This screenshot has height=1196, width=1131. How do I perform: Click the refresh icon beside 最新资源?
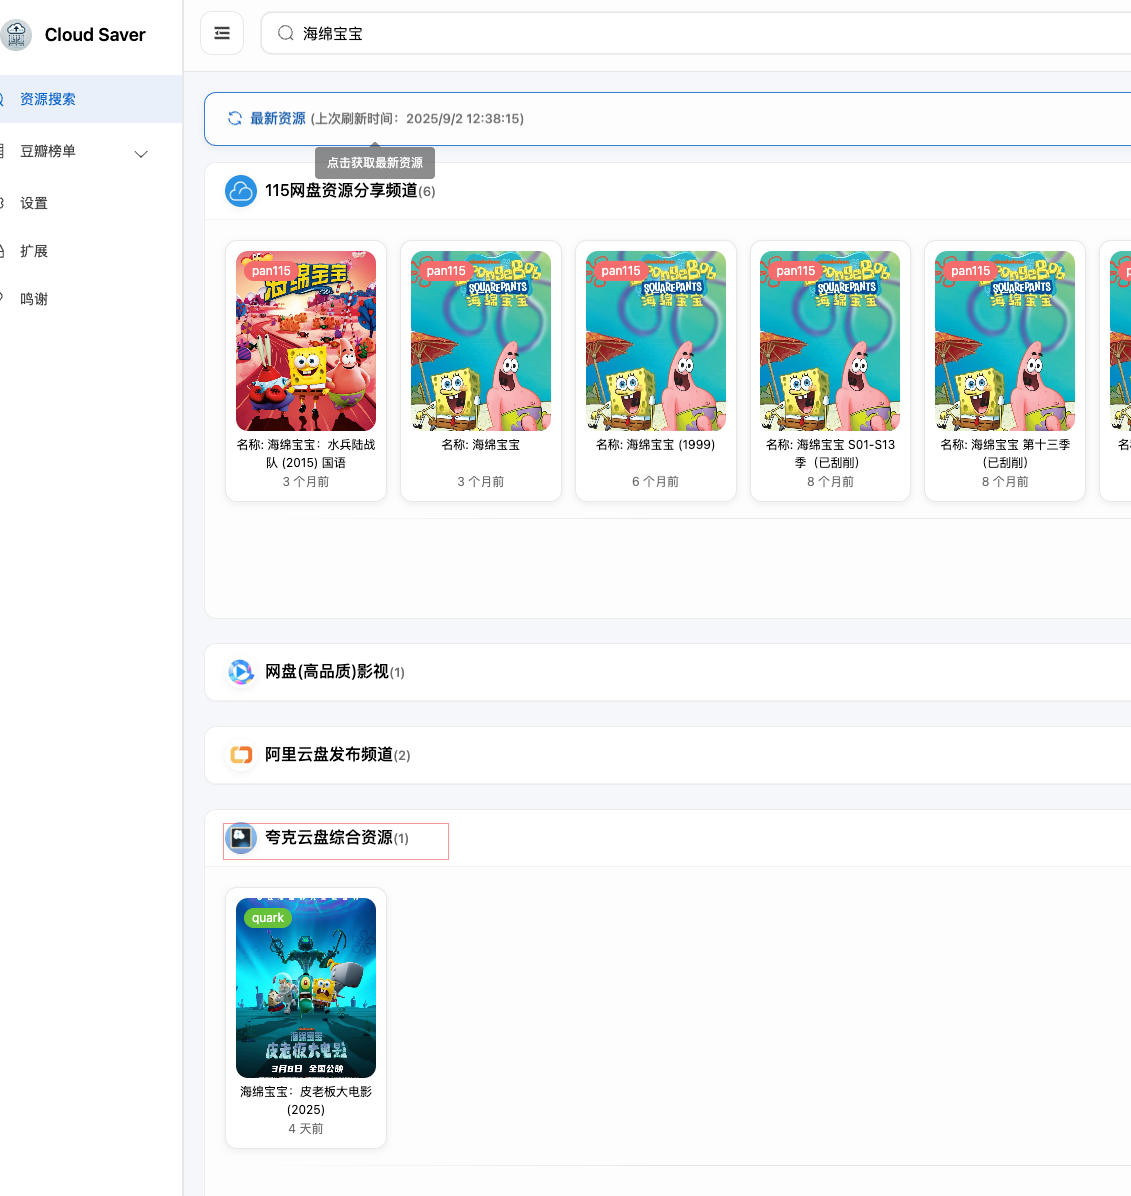click(235, 118)
